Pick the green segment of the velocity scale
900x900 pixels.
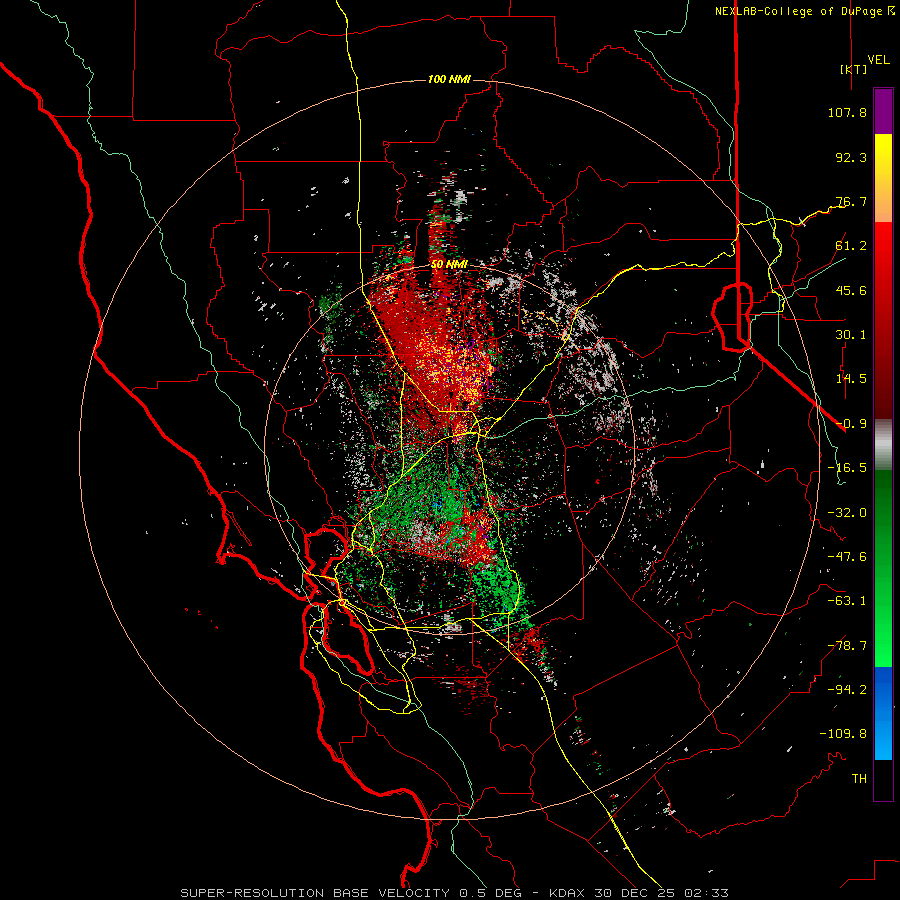(x=883, y=568)
